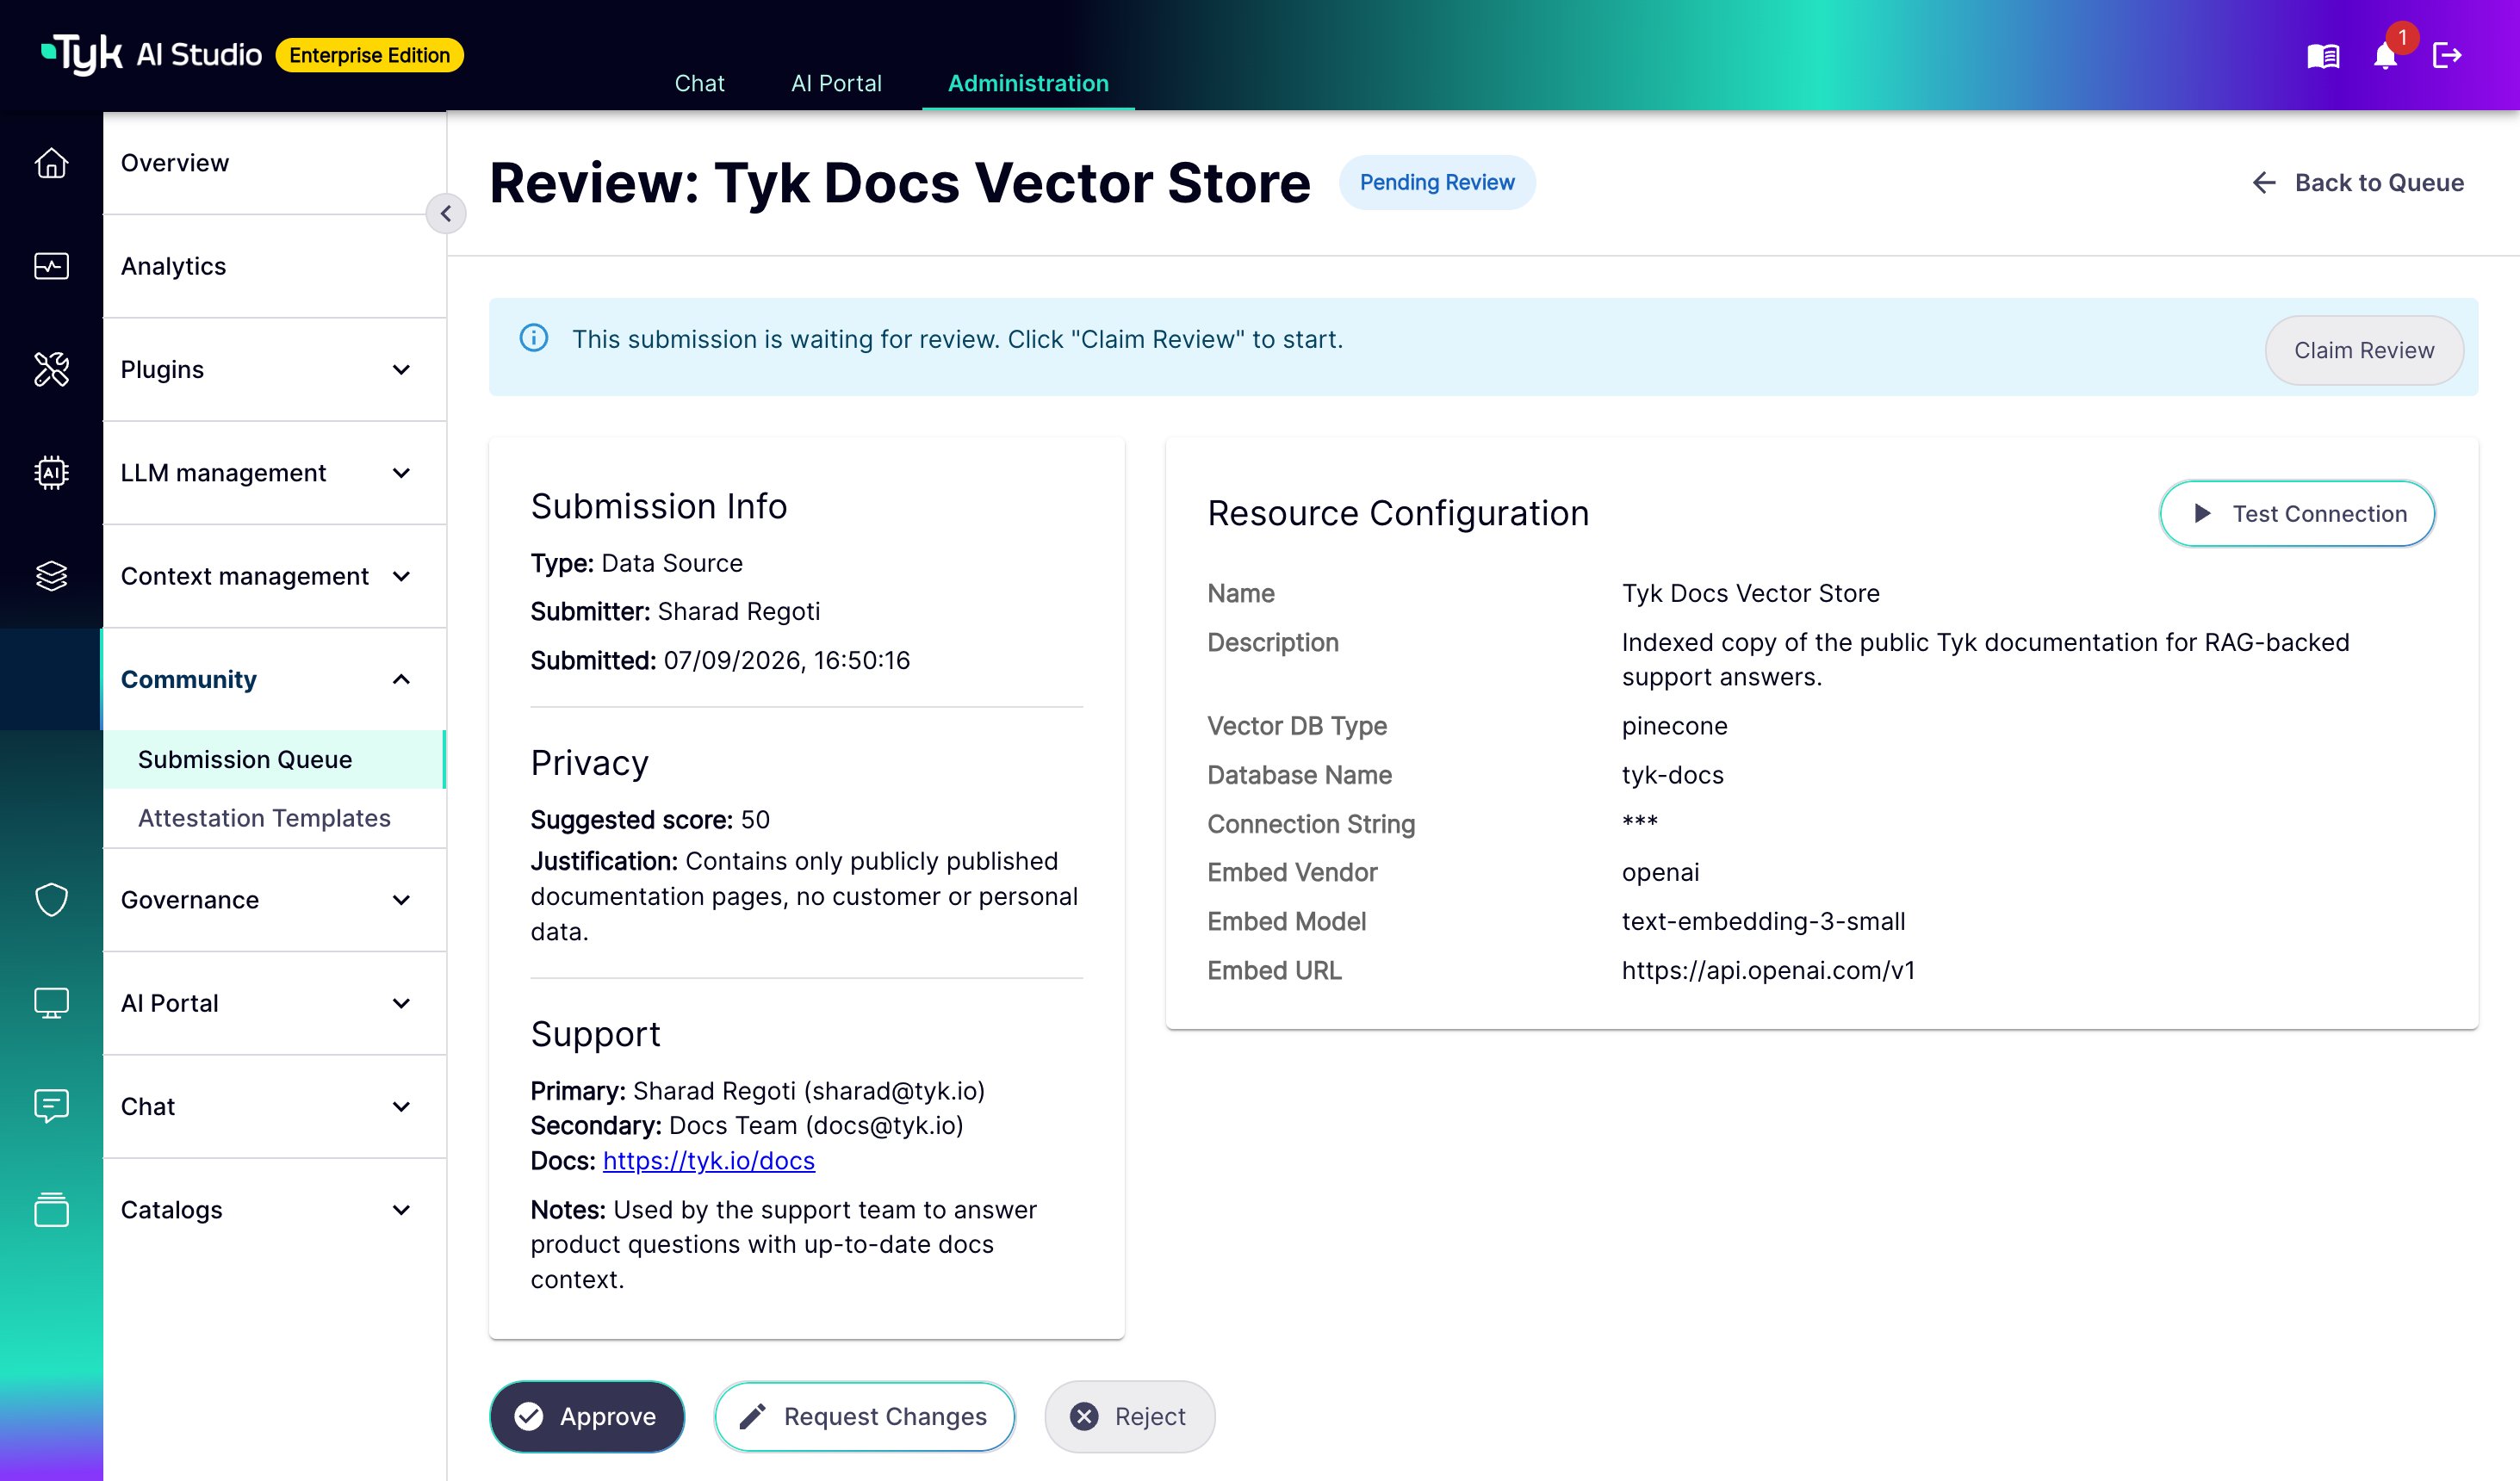2520x1481 pixels.
Task: Click the Claim Review button
Action: point(2364,350)
